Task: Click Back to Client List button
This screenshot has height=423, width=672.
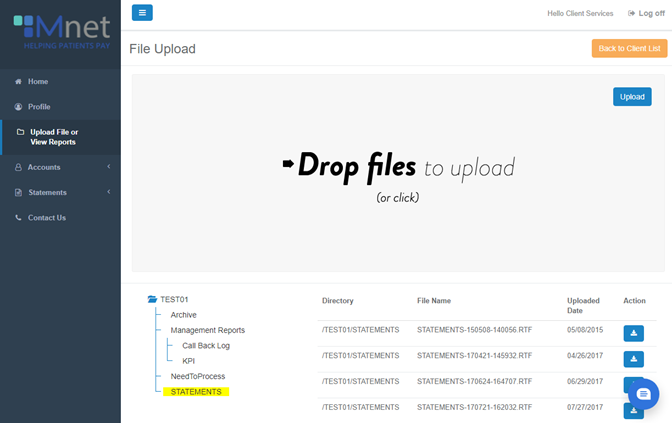Action: [629, 48]
